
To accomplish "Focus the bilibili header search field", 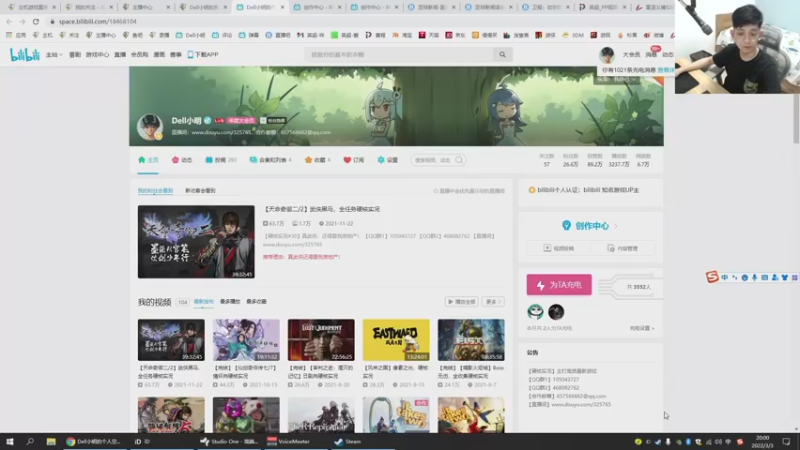I will tap(399, 55).
